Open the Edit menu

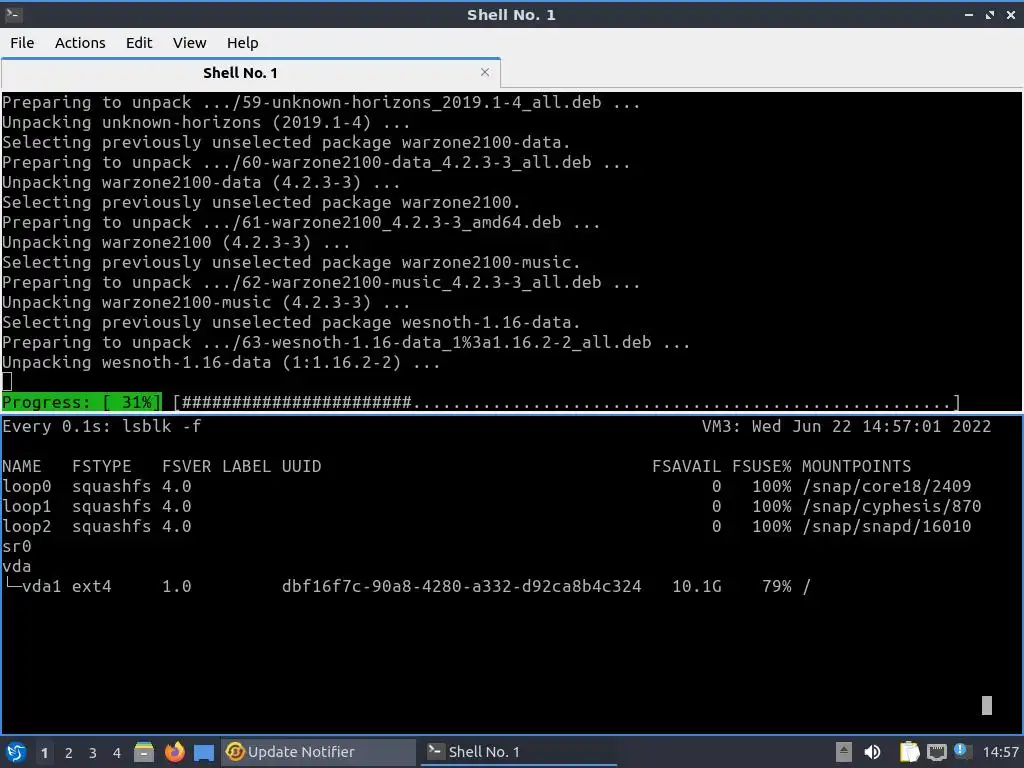point(138,43)
